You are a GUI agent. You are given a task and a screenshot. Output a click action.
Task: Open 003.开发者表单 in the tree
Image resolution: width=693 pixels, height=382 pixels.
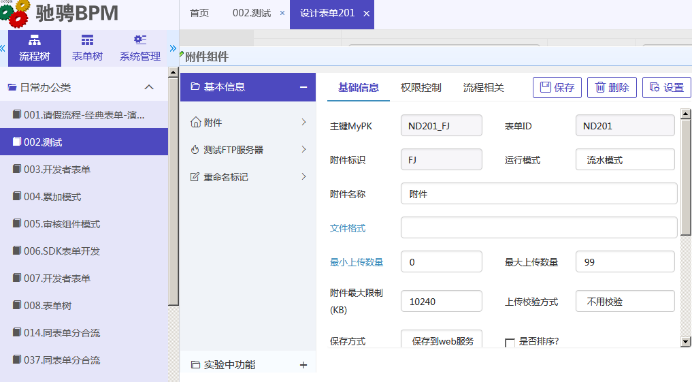[x=84, y=169]
